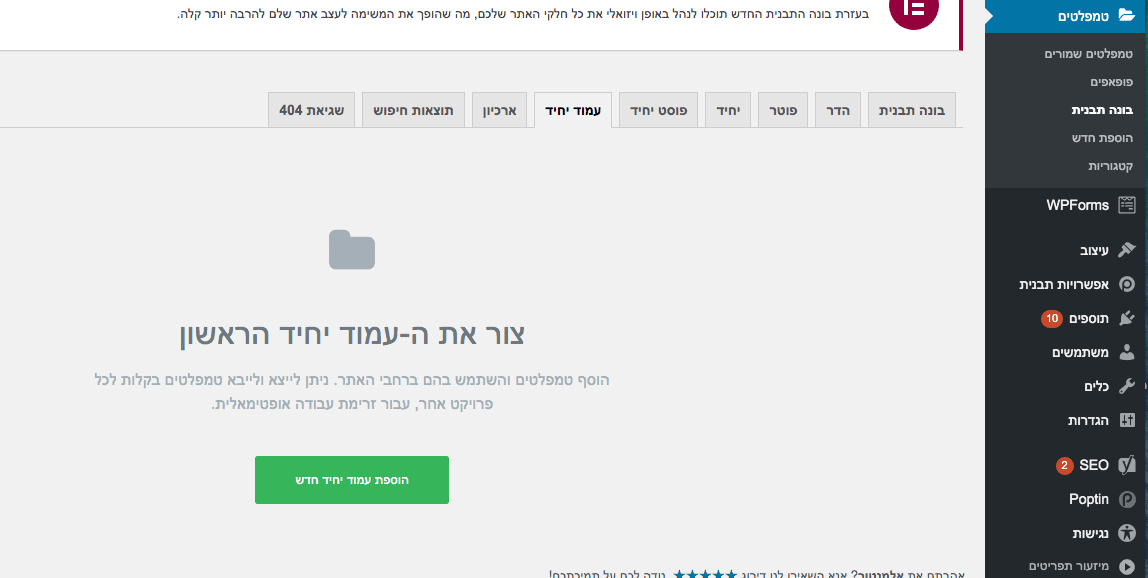The width and height of the screenshot is (1148, 578).
Task: Open the קטגוריות submenu link
Action: (x=1110, y=165)
